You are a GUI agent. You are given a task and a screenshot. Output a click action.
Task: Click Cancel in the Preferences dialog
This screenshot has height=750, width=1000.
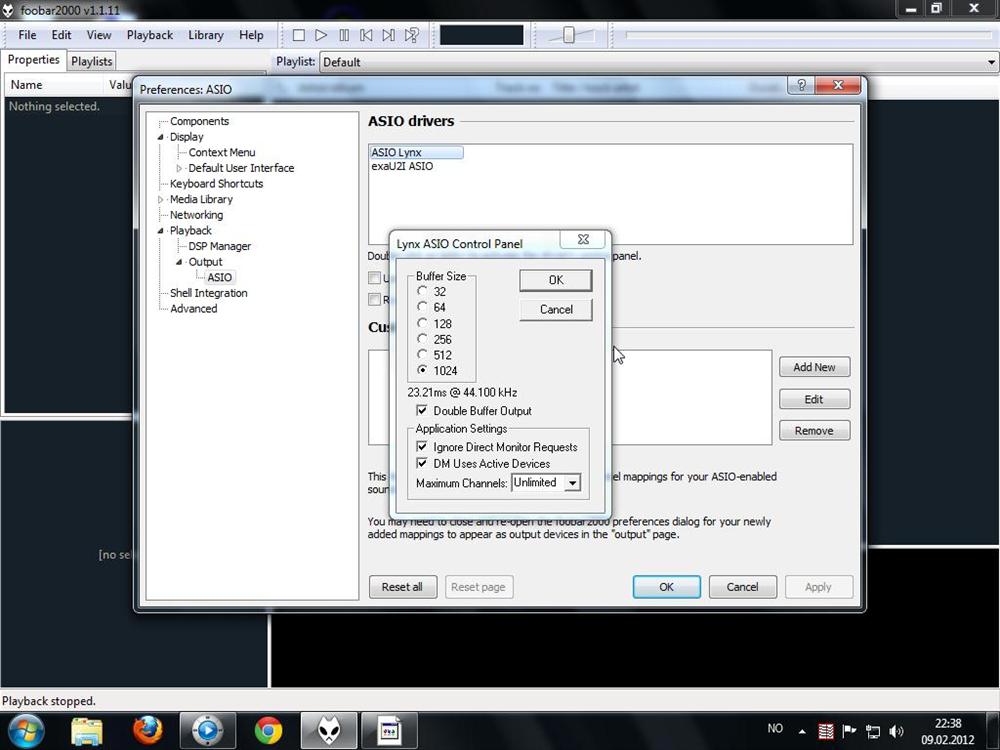click(x=742, y=587)
